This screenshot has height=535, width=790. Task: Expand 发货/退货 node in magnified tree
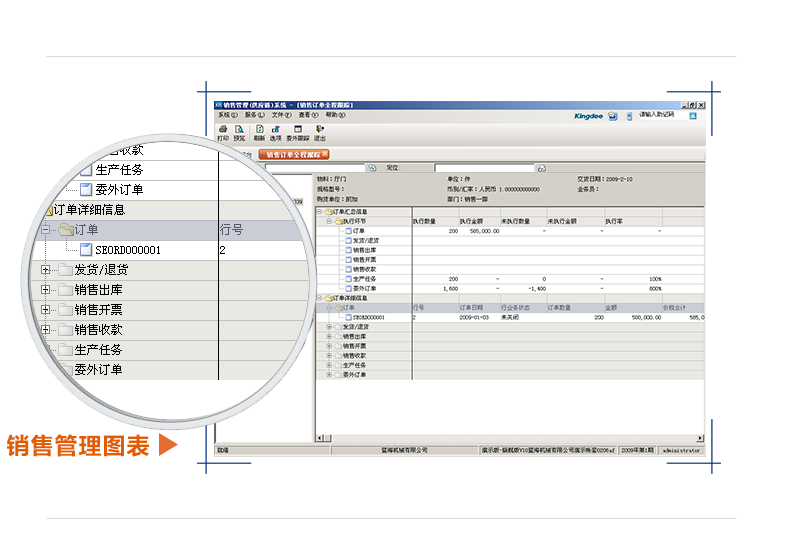45,270
